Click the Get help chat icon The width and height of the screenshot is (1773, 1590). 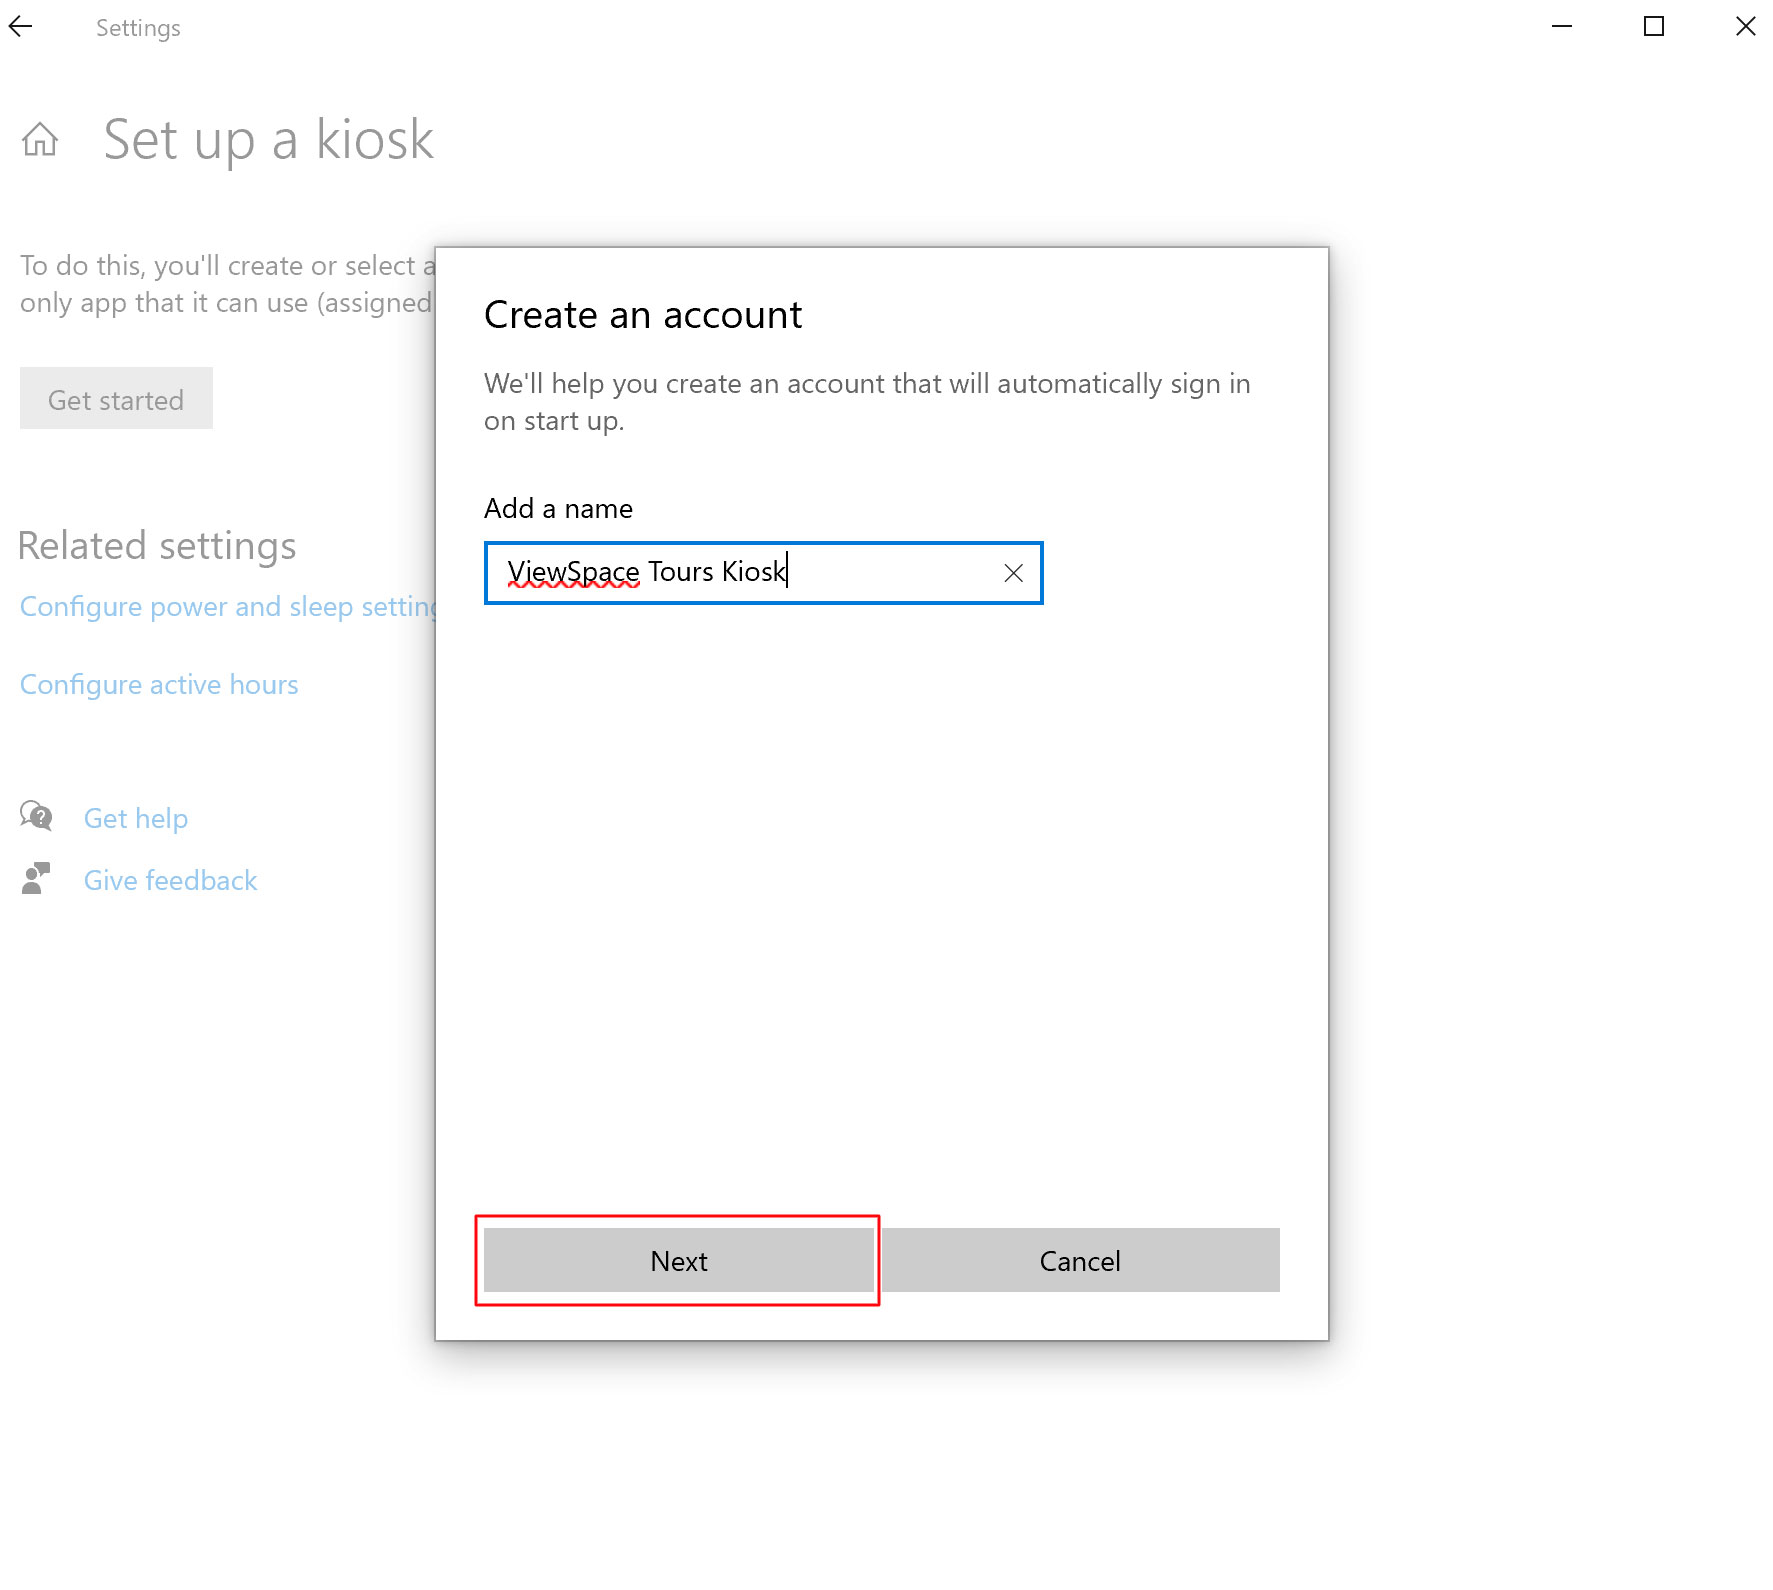(x=36, y=817)
